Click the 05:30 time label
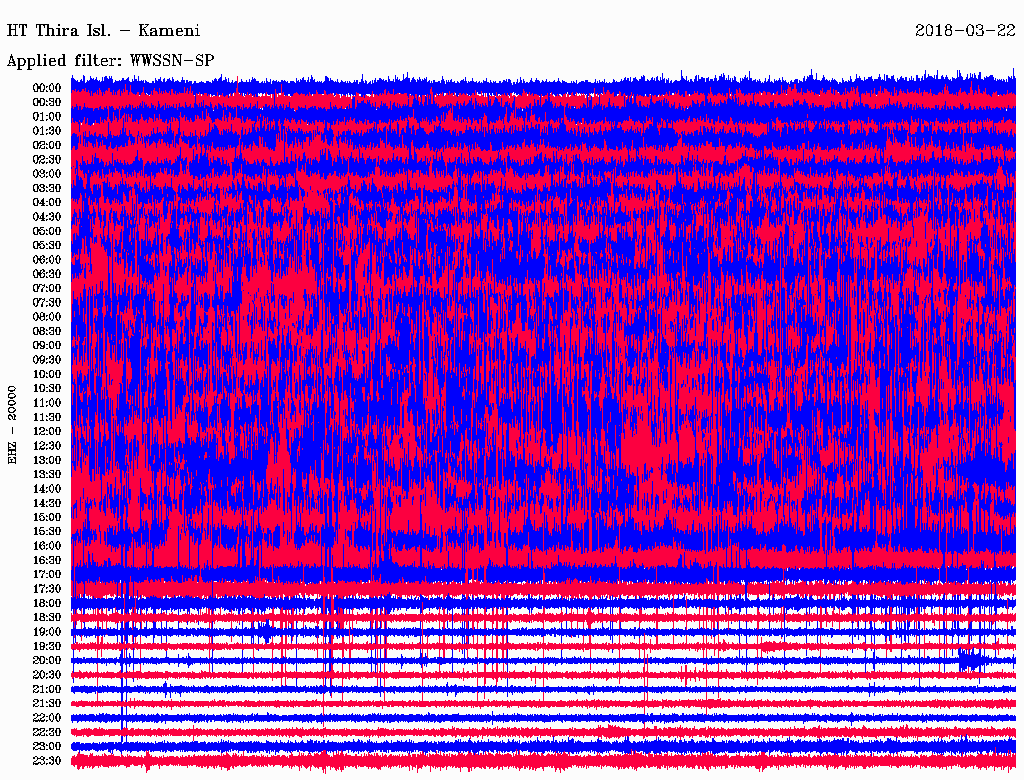1024x780 pixels. point(47,245)
